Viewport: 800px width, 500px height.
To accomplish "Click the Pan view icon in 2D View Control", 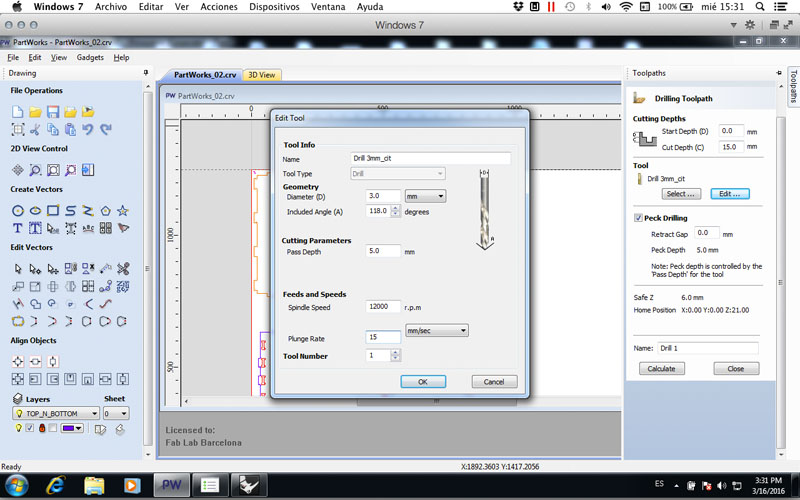I will point(18,170).
